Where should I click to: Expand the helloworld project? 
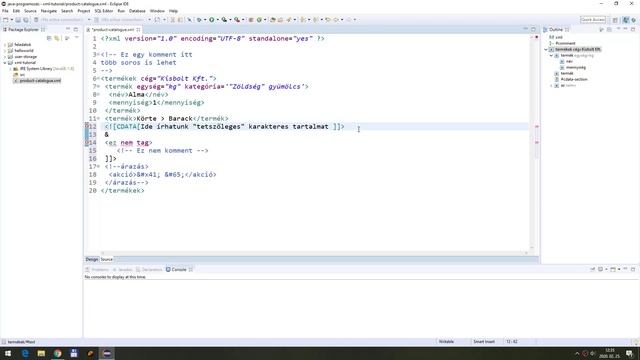(x=5, y=51)
